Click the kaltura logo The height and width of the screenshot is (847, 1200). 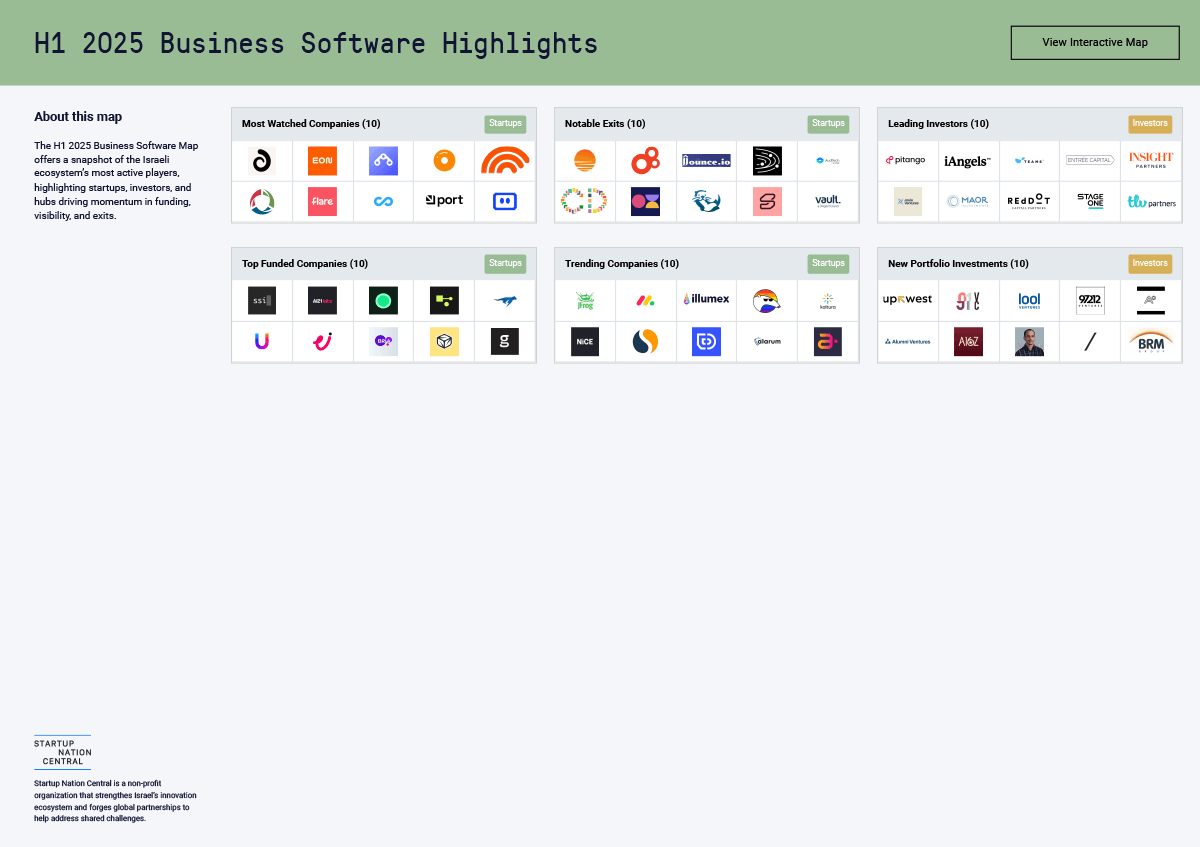pos(828,300)
